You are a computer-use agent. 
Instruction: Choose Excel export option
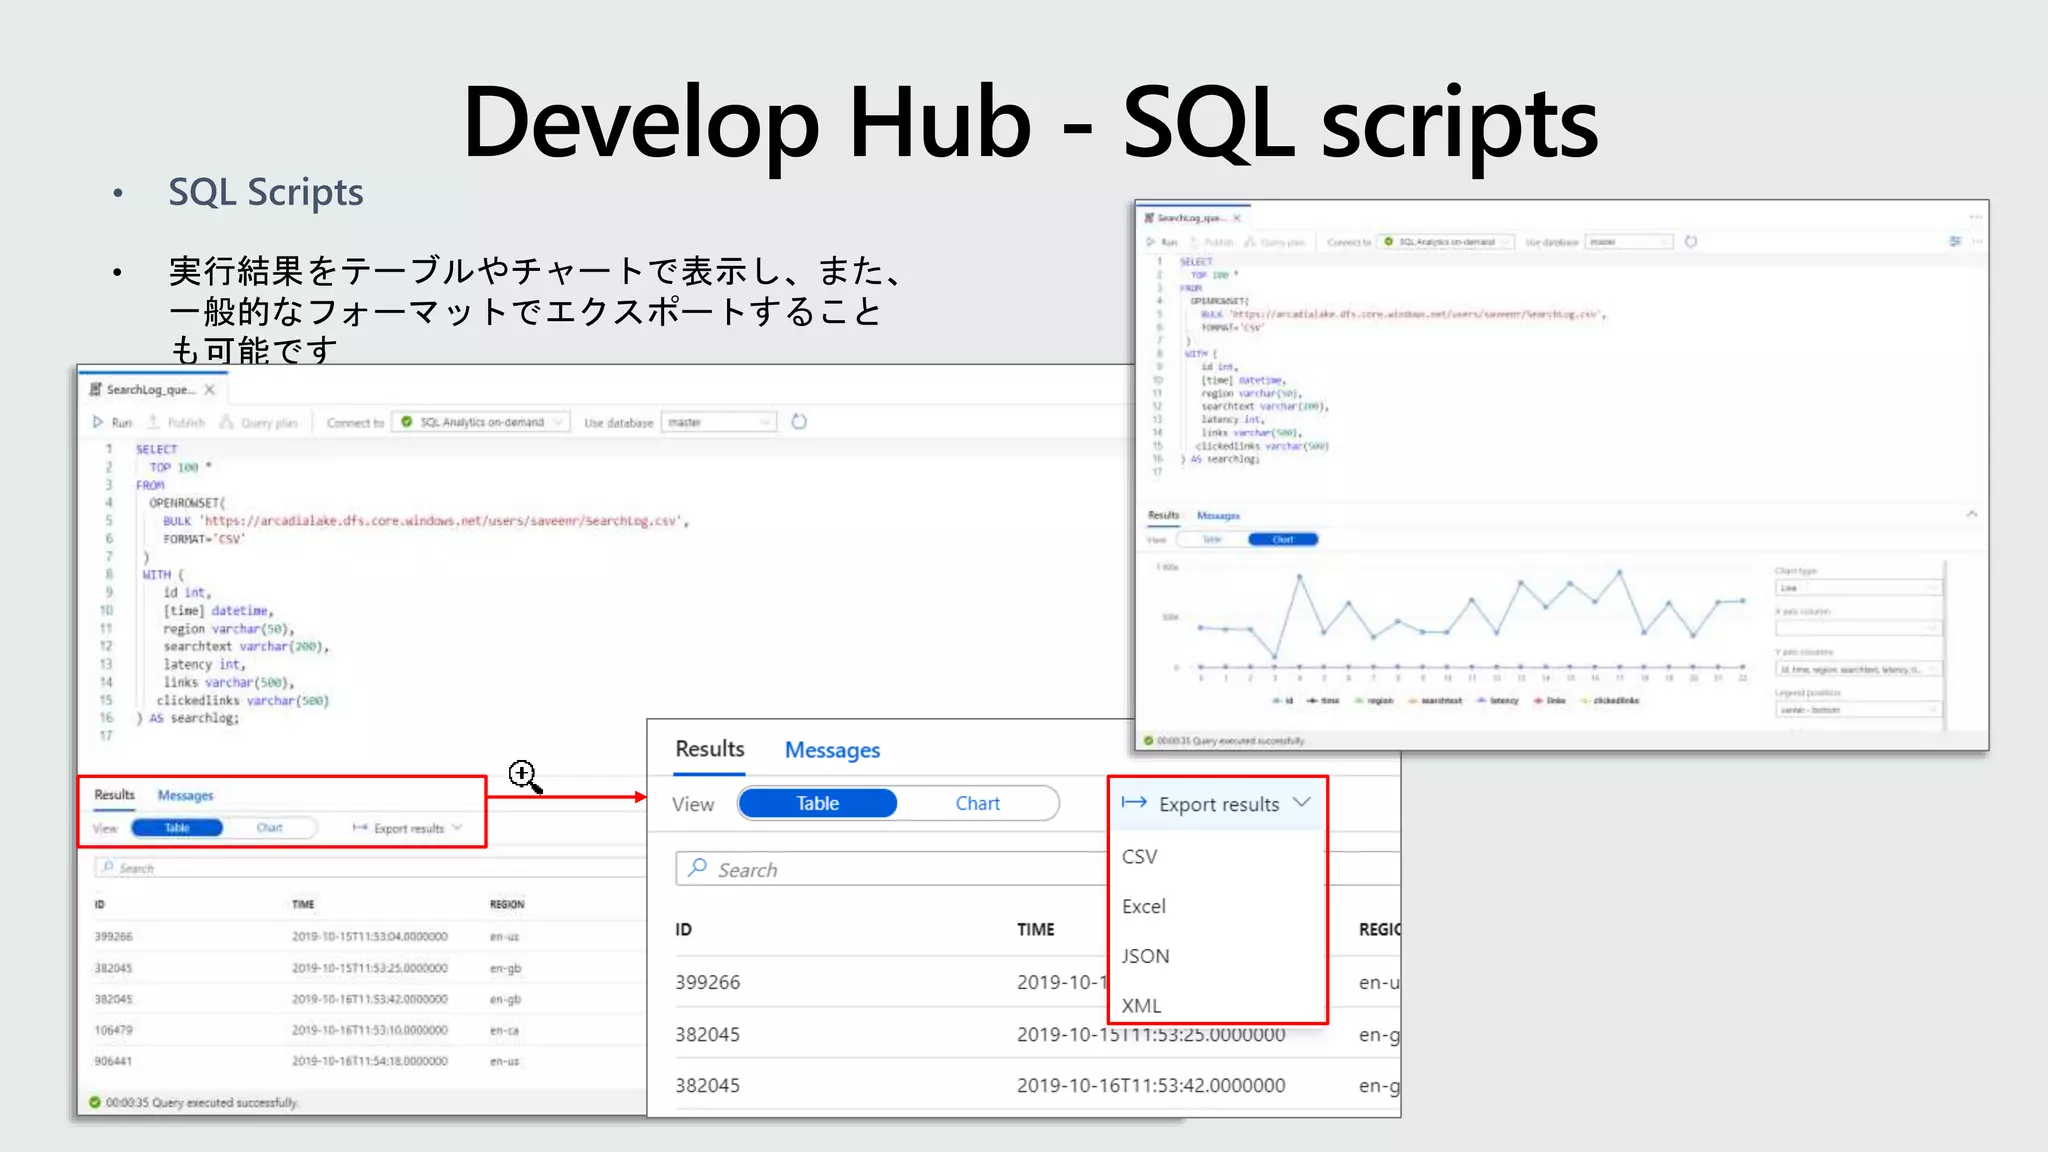click(x=1143, y=906)
